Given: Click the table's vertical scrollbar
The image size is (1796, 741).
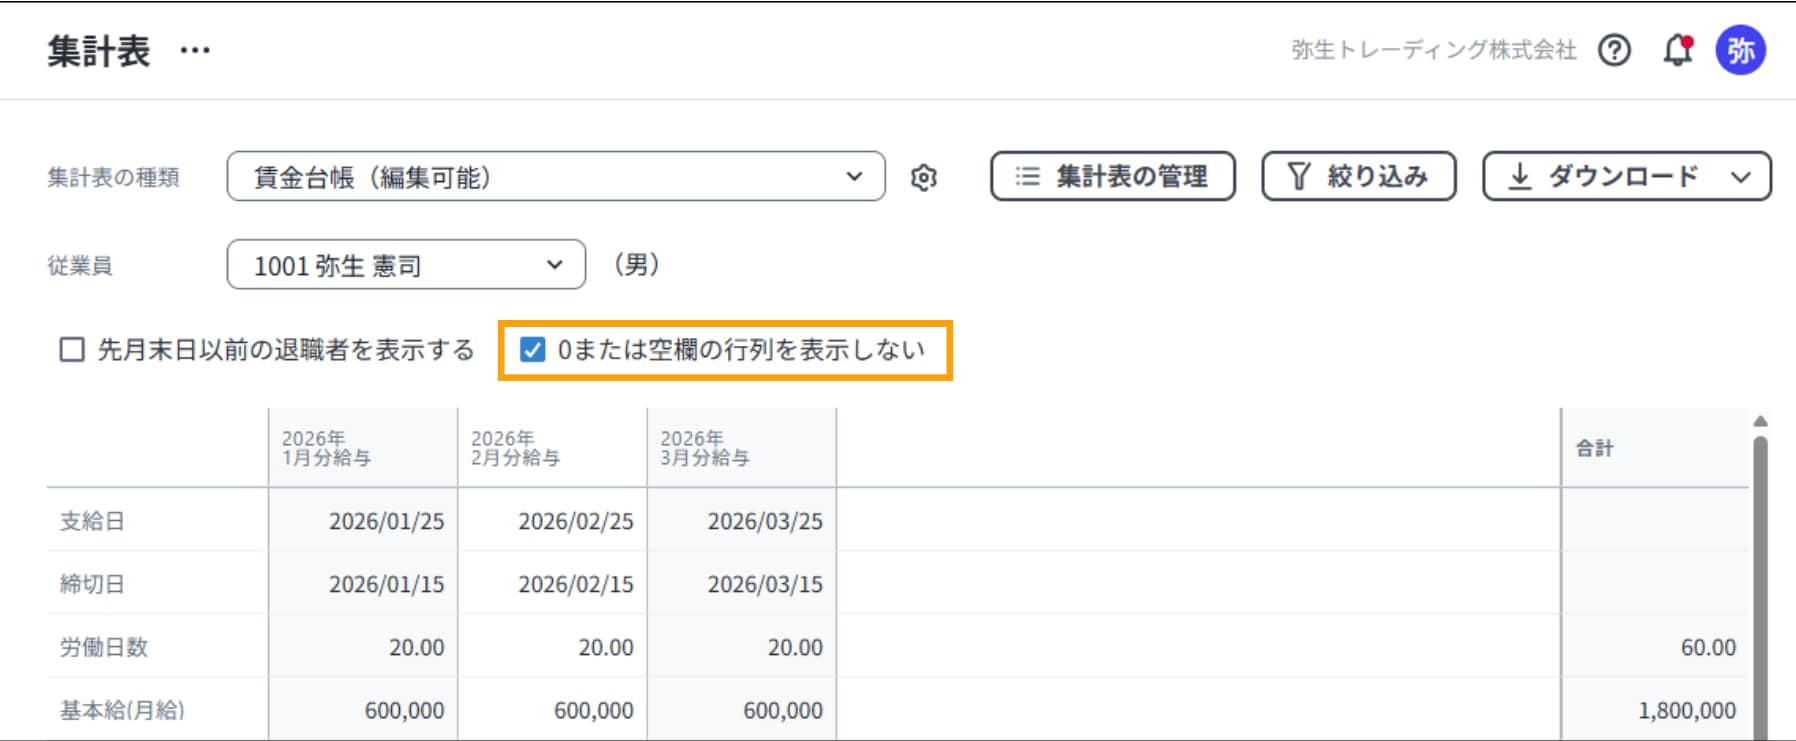Looking at the screenshot, I should coord(1760,588).
